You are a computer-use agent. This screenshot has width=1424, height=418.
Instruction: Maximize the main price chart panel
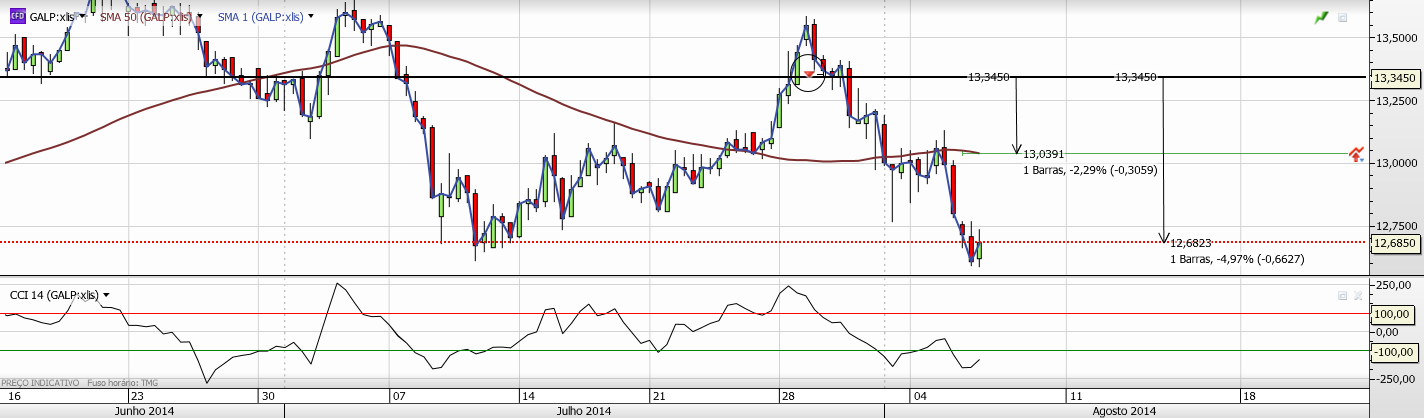coord(1342,17)
